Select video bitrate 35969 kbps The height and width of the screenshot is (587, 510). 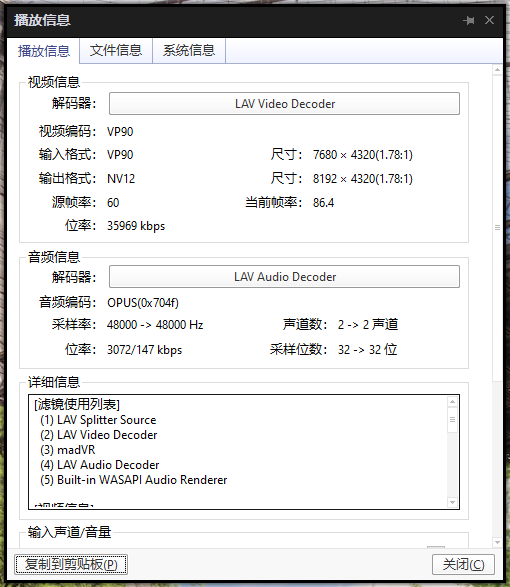(136, 226)
